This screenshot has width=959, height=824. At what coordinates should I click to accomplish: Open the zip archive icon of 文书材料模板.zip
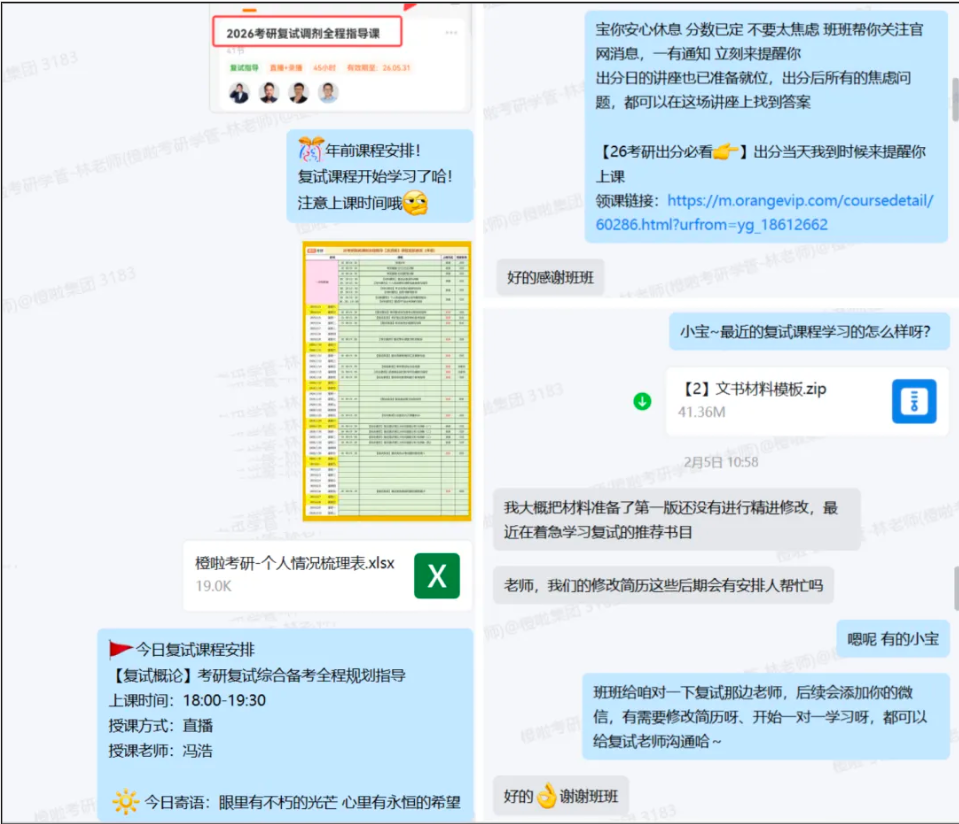pos(914,401)
